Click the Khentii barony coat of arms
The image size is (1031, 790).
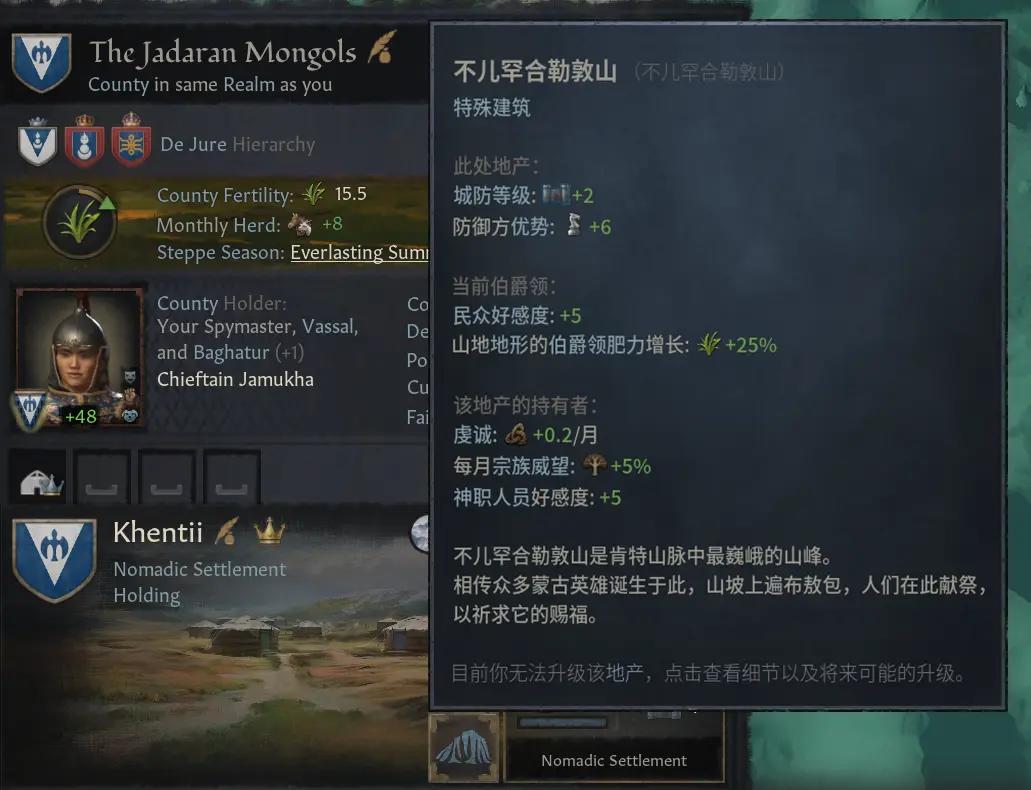coord(55,559)
